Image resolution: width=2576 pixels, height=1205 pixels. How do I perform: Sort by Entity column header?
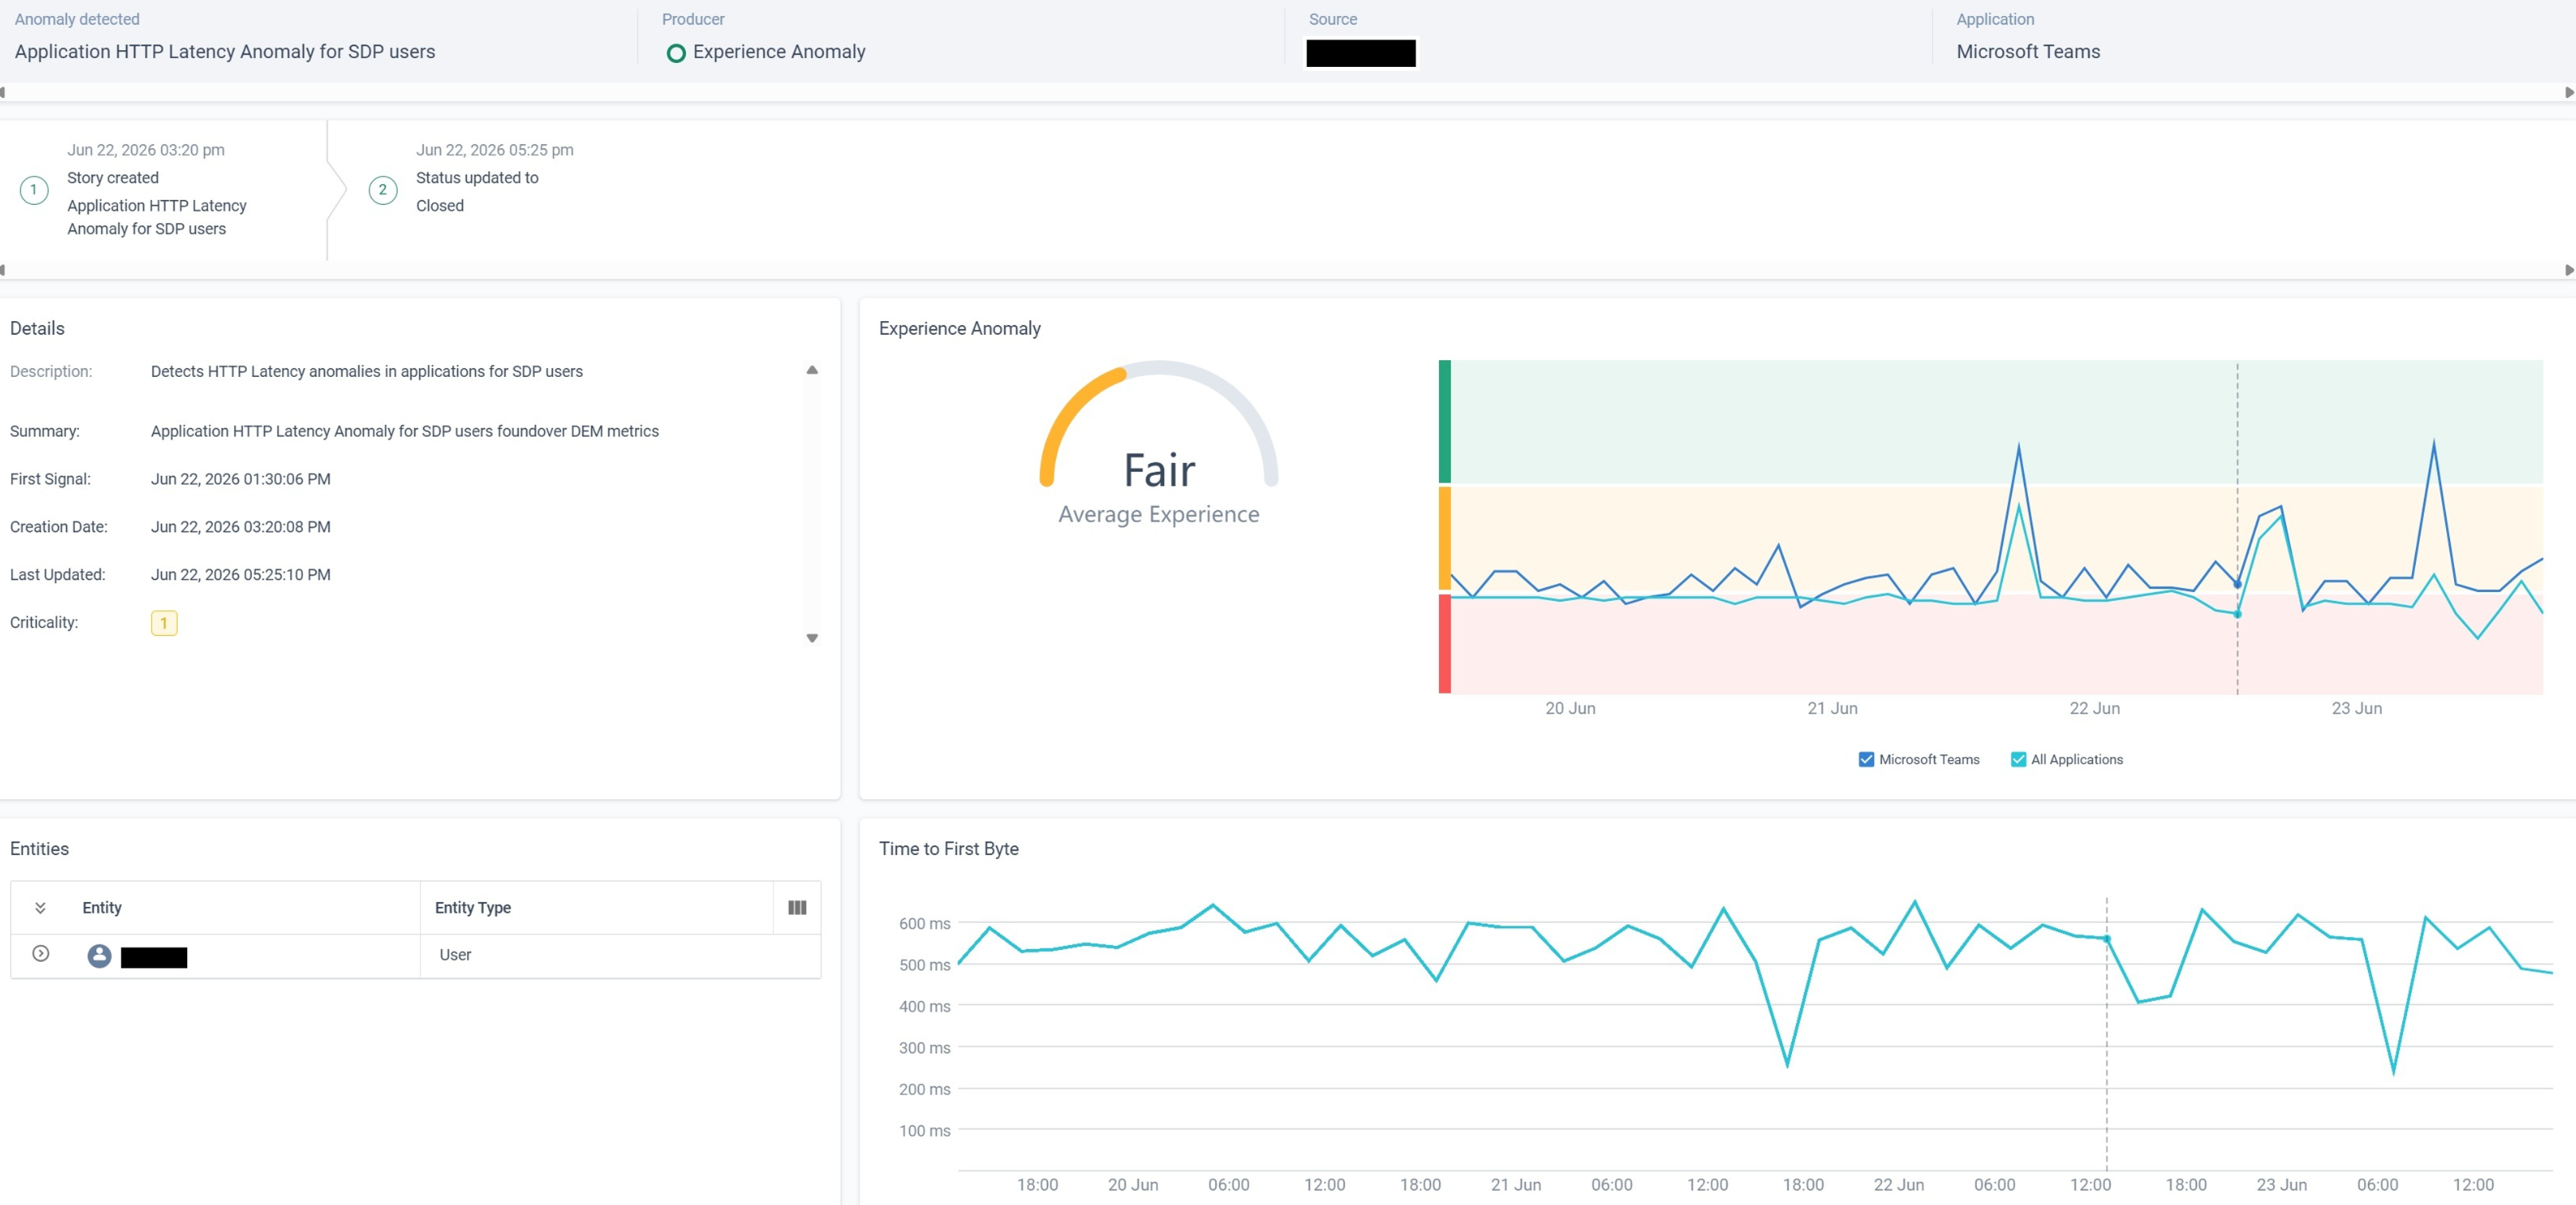(x=102, y=908)
